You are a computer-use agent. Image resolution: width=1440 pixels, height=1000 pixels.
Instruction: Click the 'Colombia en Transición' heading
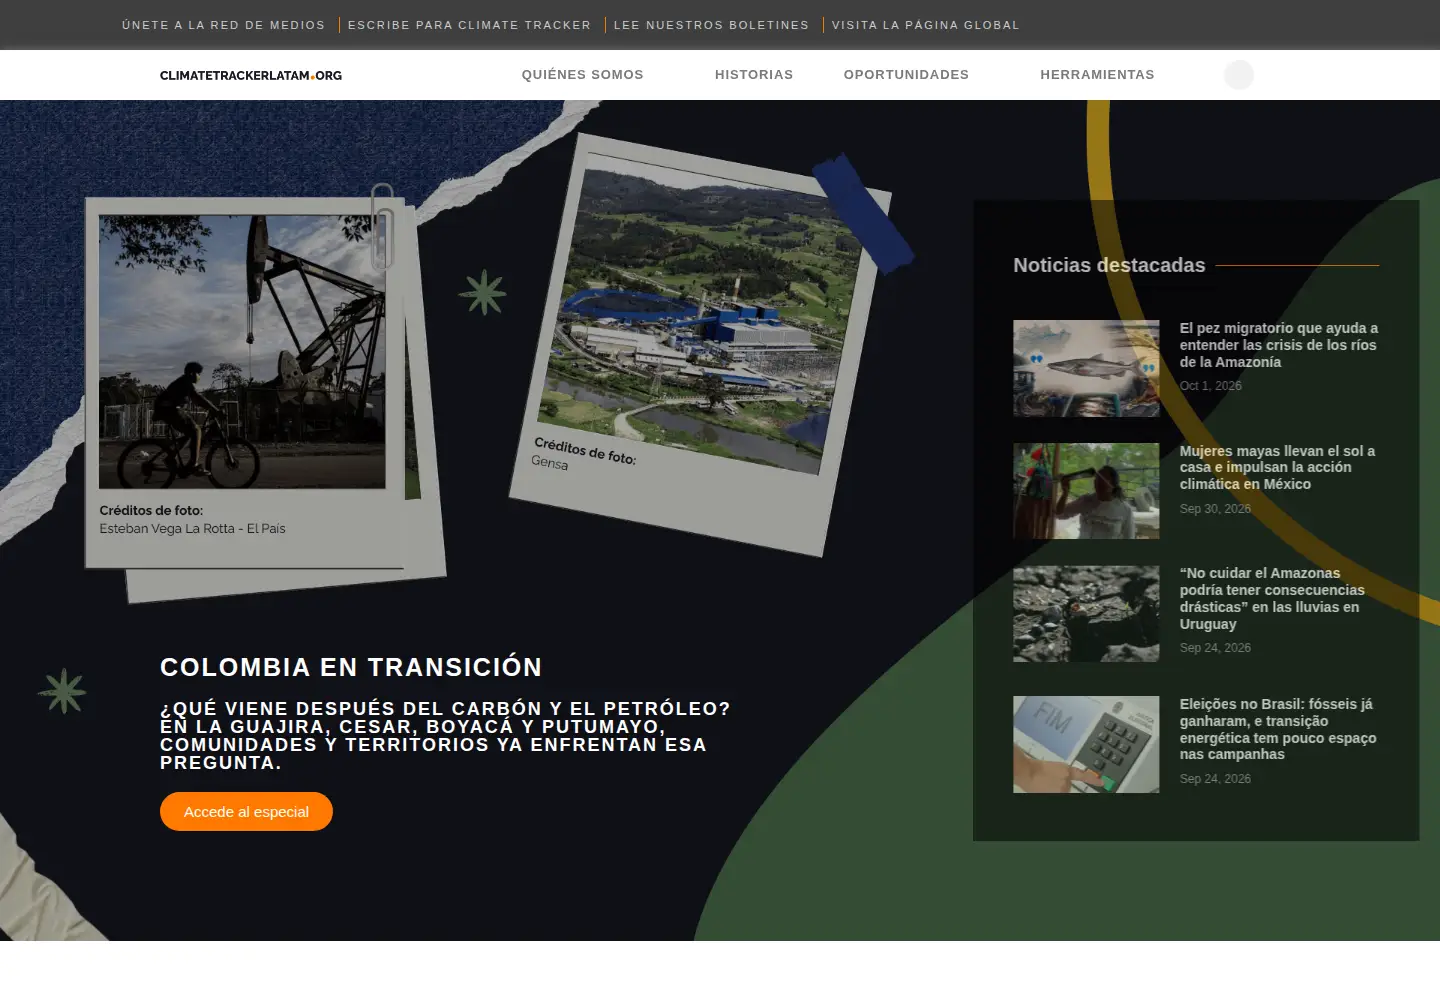tap(351, 667)
